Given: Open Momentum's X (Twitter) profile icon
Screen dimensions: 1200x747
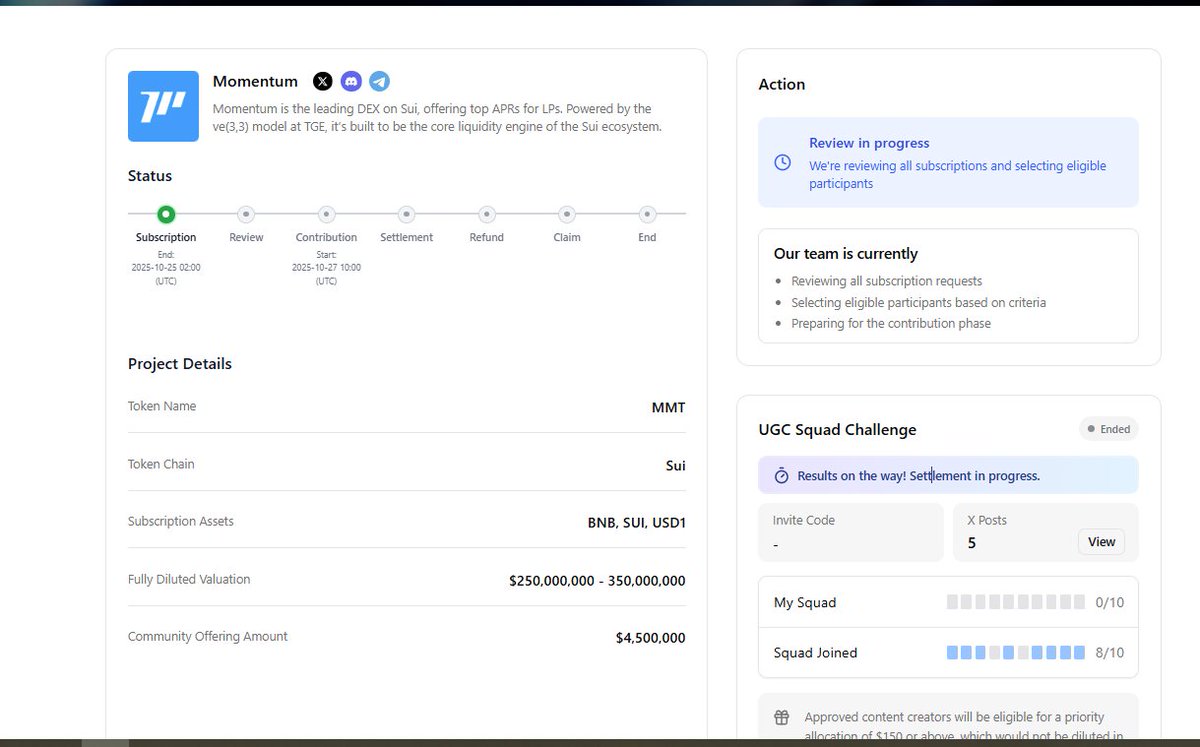Looking at the screenshot, I should click(322, 82).
